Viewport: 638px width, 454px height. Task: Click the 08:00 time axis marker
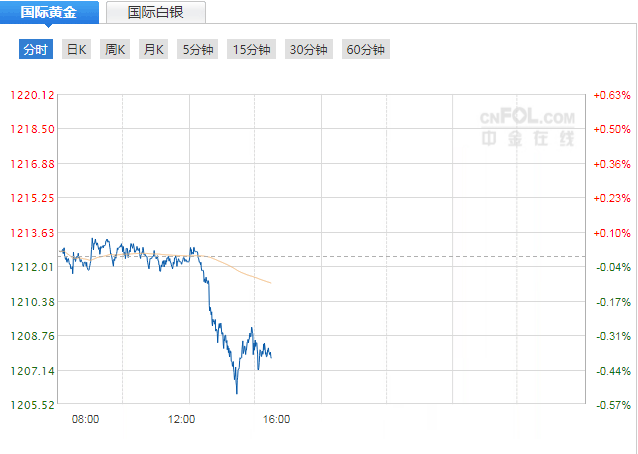85,419
